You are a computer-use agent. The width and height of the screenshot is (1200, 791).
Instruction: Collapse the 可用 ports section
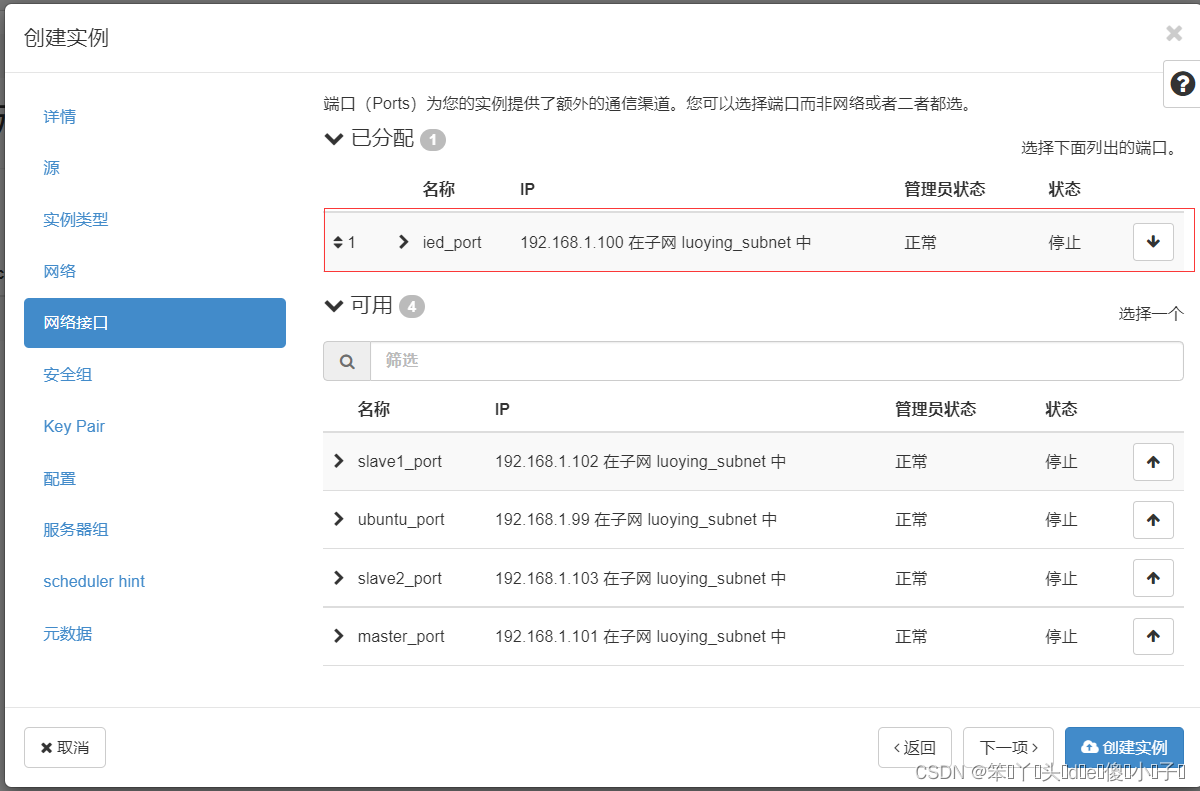pyautogui.click(x=334, y=306)
